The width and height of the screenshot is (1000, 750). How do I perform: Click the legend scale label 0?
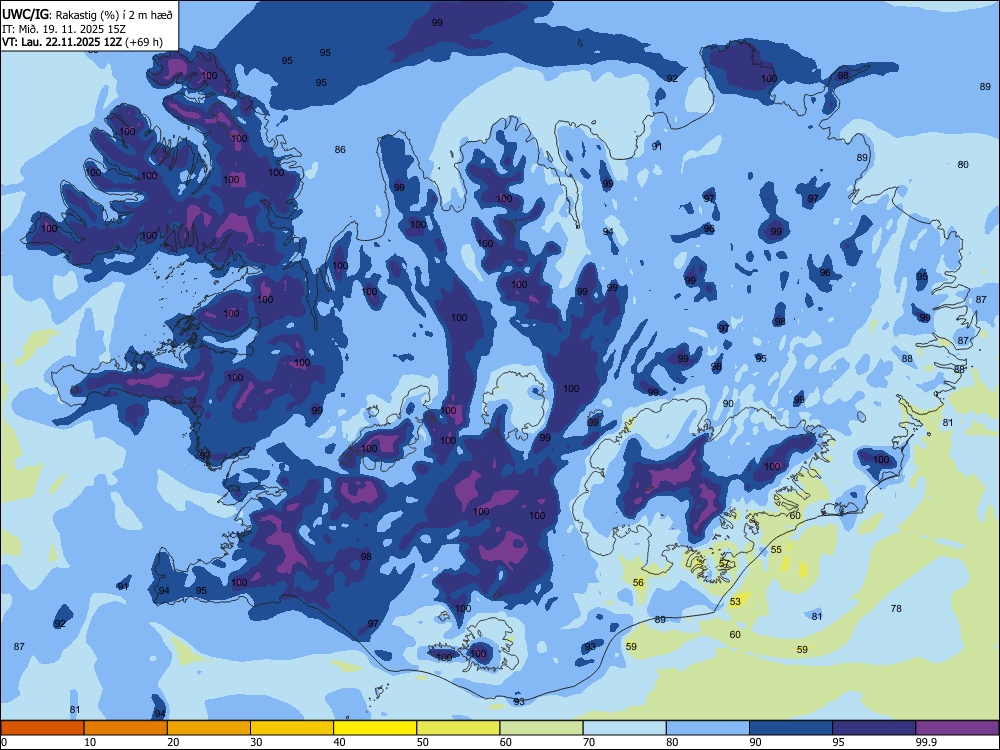coord(4,742)
